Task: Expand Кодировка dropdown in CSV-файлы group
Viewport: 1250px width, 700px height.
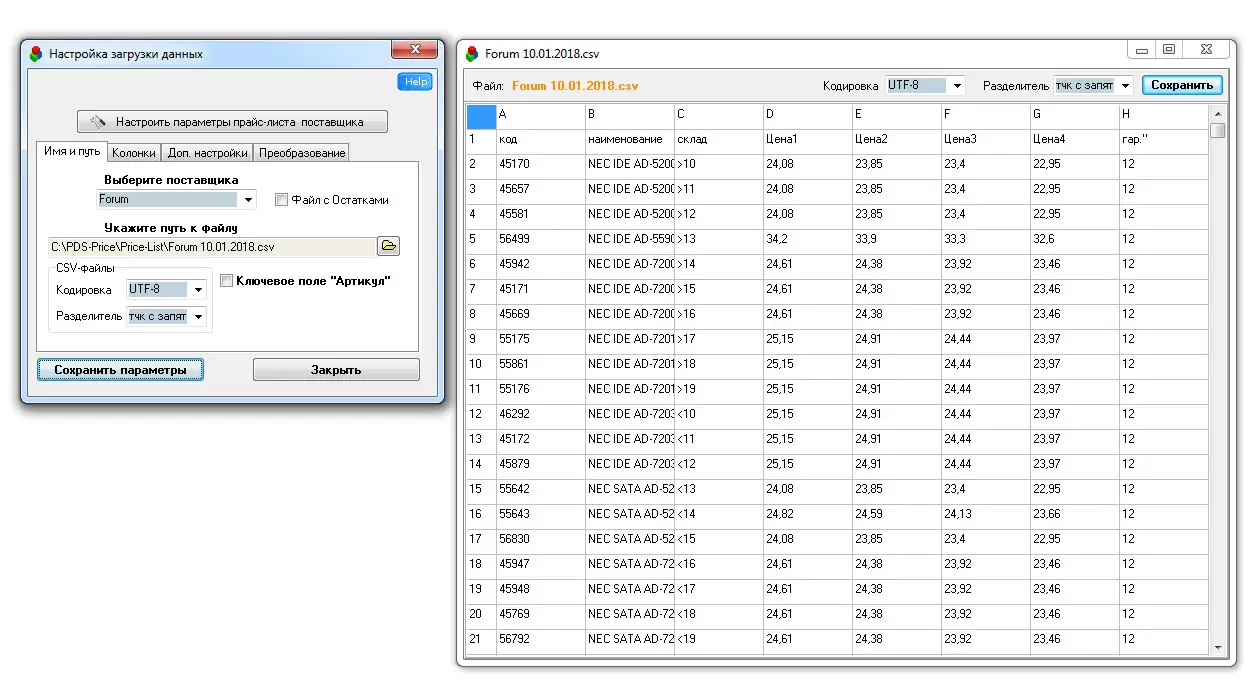Action: (198, 290)
